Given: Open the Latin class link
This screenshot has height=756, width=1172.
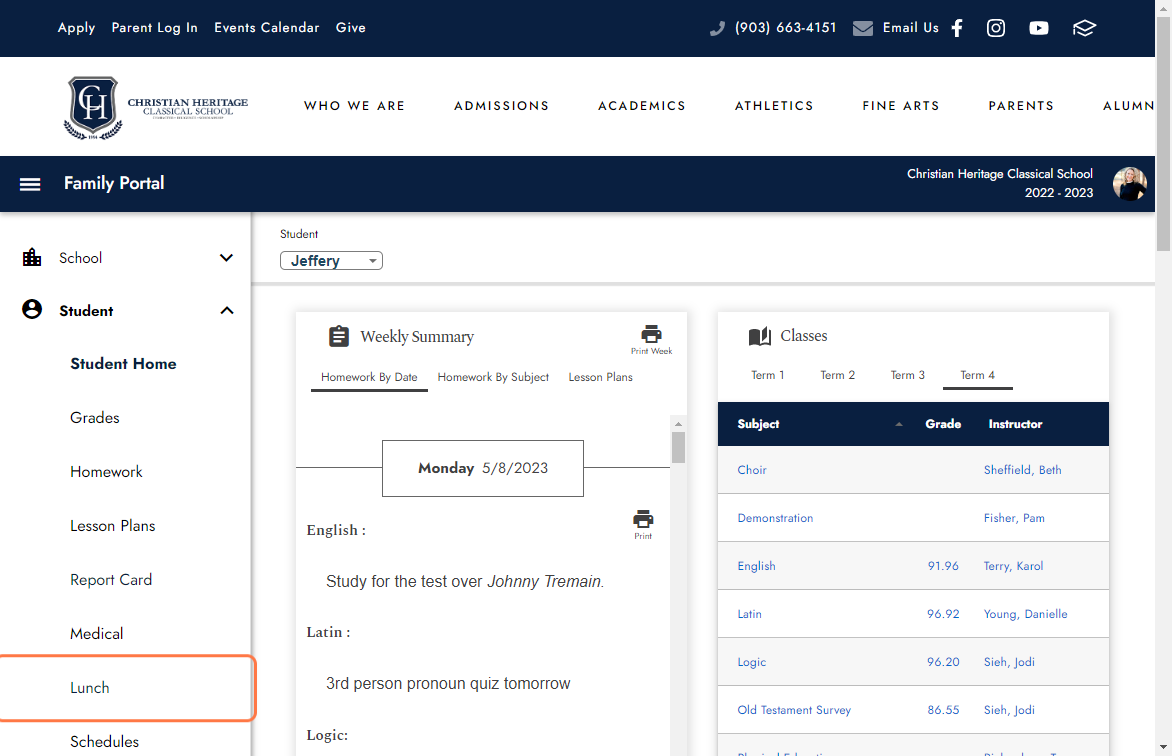Looking at the screenshot, I should pos(750,614).
